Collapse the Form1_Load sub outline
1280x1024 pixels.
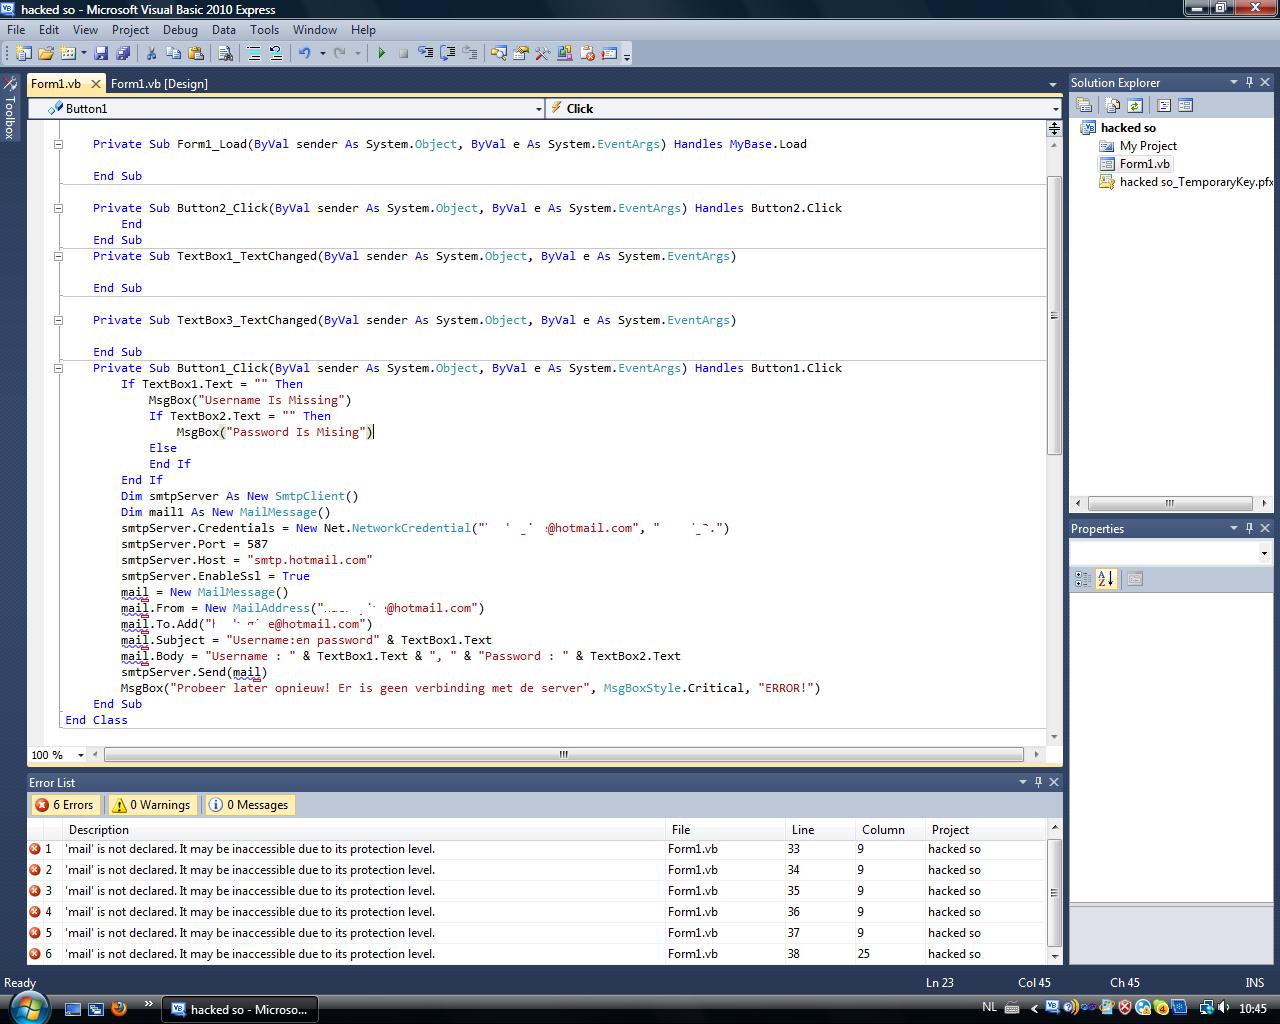(58, 144)
